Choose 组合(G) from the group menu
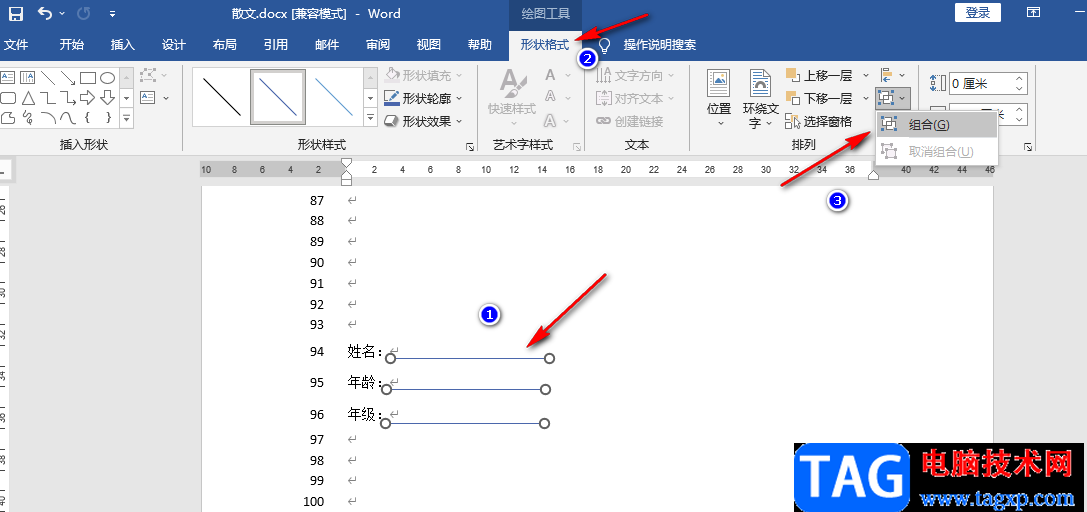This screenshot has width=1087, height=512. (x=937, y=125)
